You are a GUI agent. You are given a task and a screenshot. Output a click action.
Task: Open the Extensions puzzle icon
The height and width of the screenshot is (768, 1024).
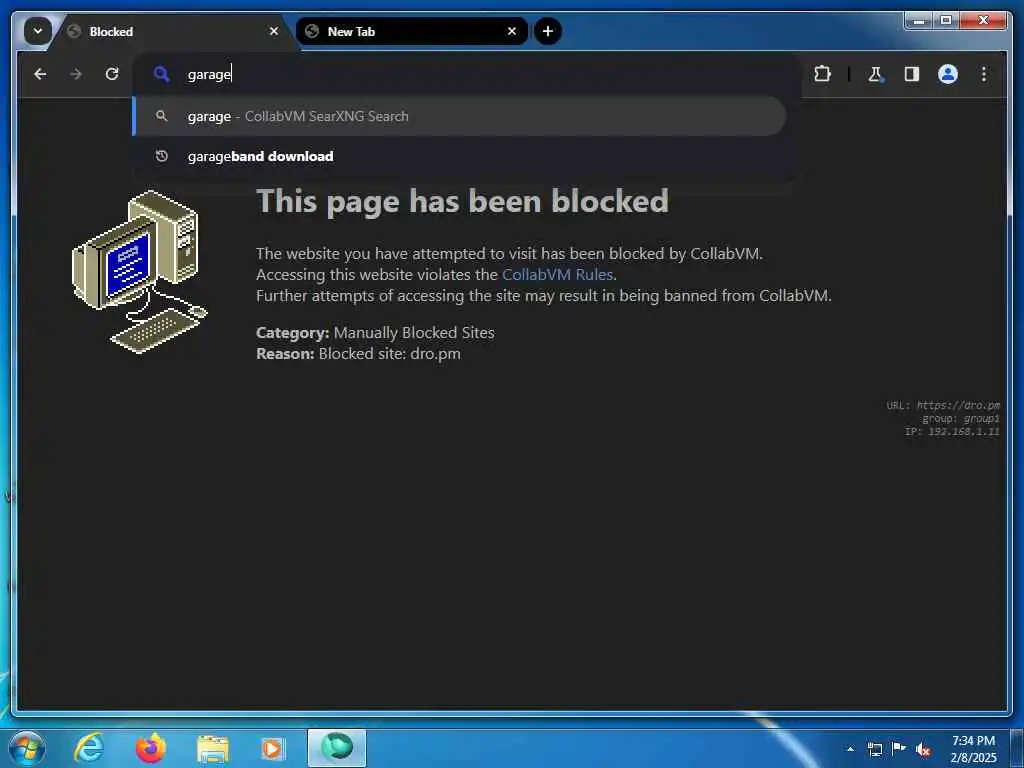click(822, 74)
